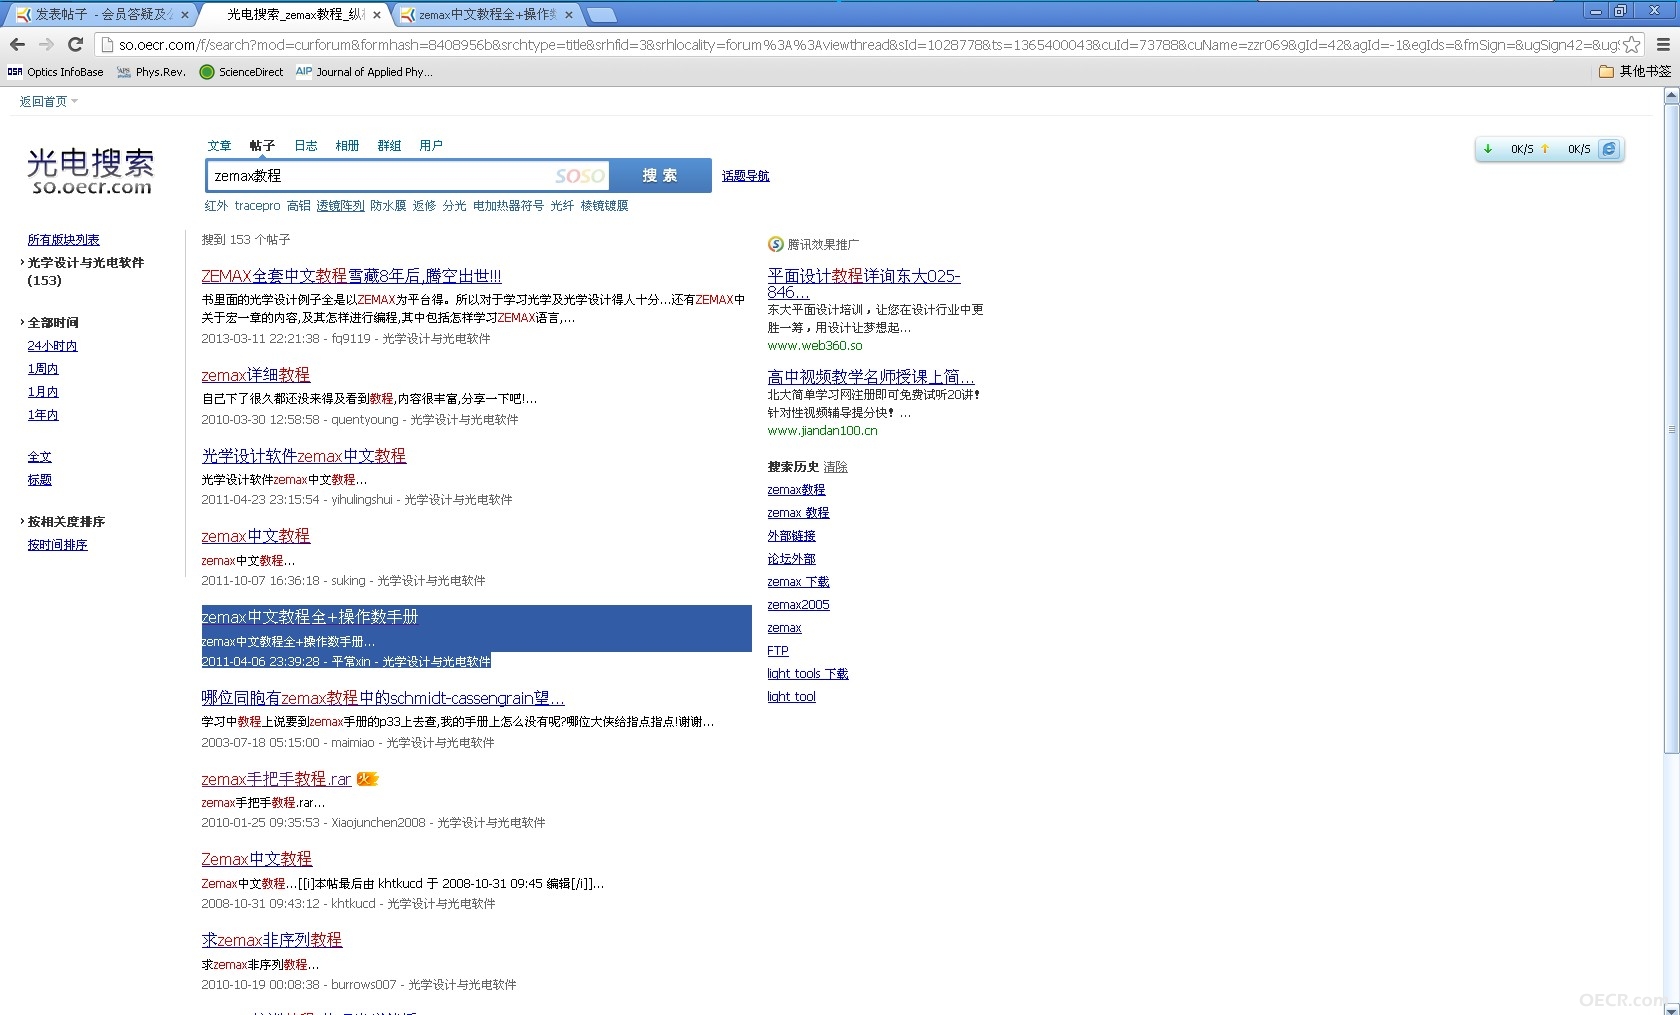Filter results to 24小时内

[52, 346]
